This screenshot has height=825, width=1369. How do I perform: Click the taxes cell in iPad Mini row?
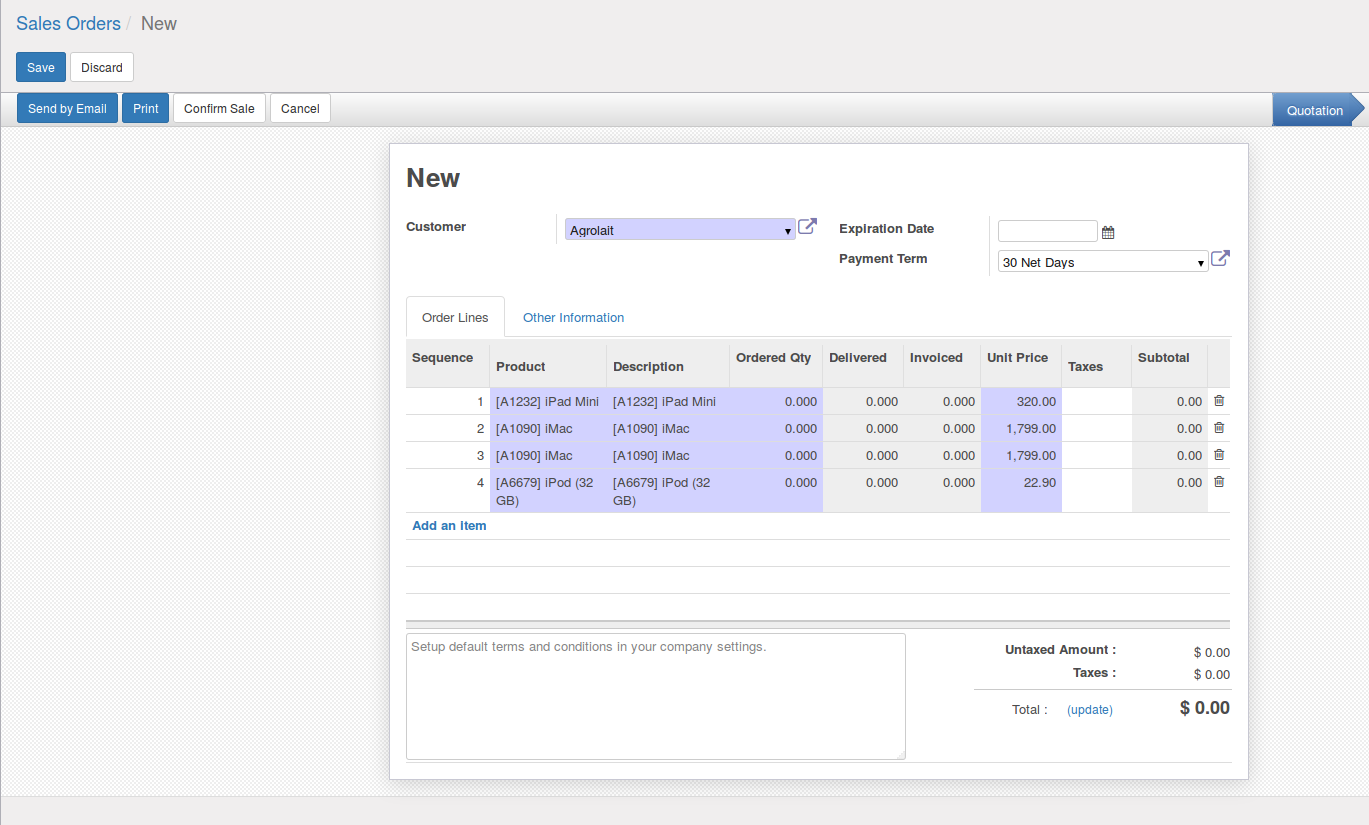(x=1096, y=401)
